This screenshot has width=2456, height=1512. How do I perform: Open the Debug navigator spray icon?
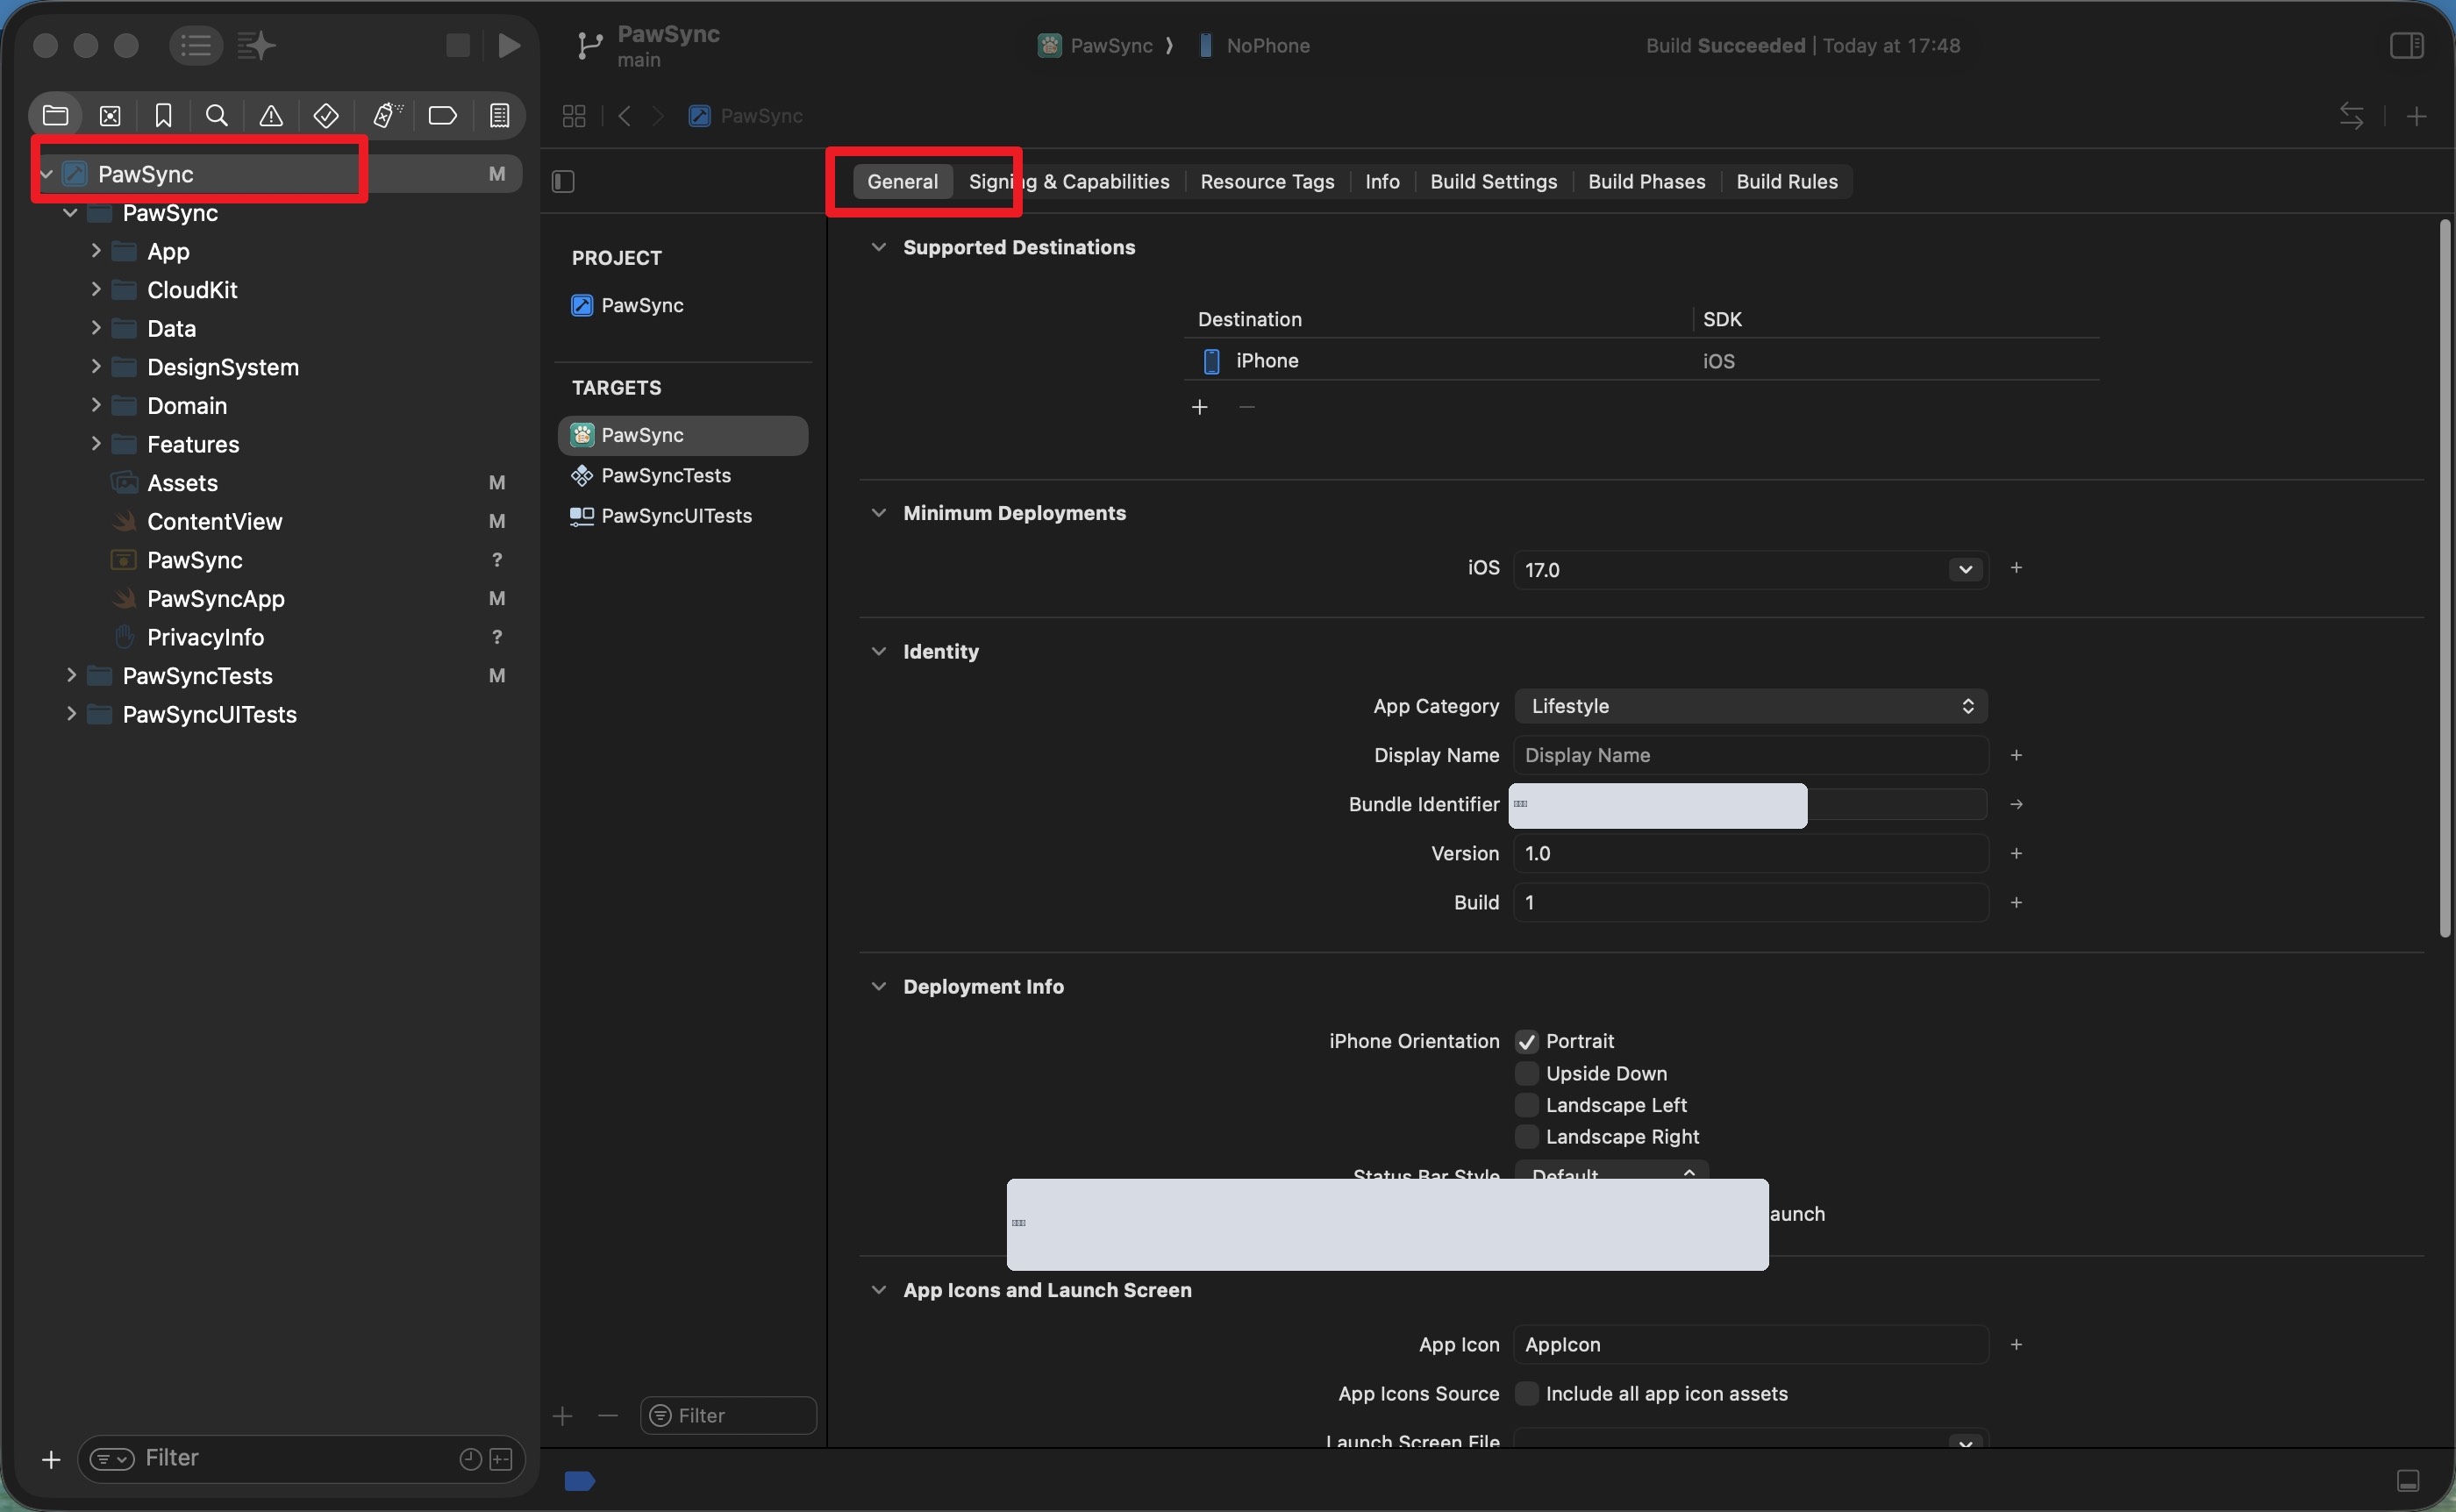click(x=387, y=116)
